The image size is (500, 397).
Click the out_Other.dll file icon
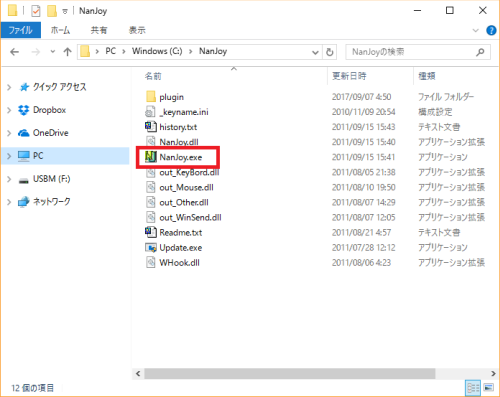(151, 202)
